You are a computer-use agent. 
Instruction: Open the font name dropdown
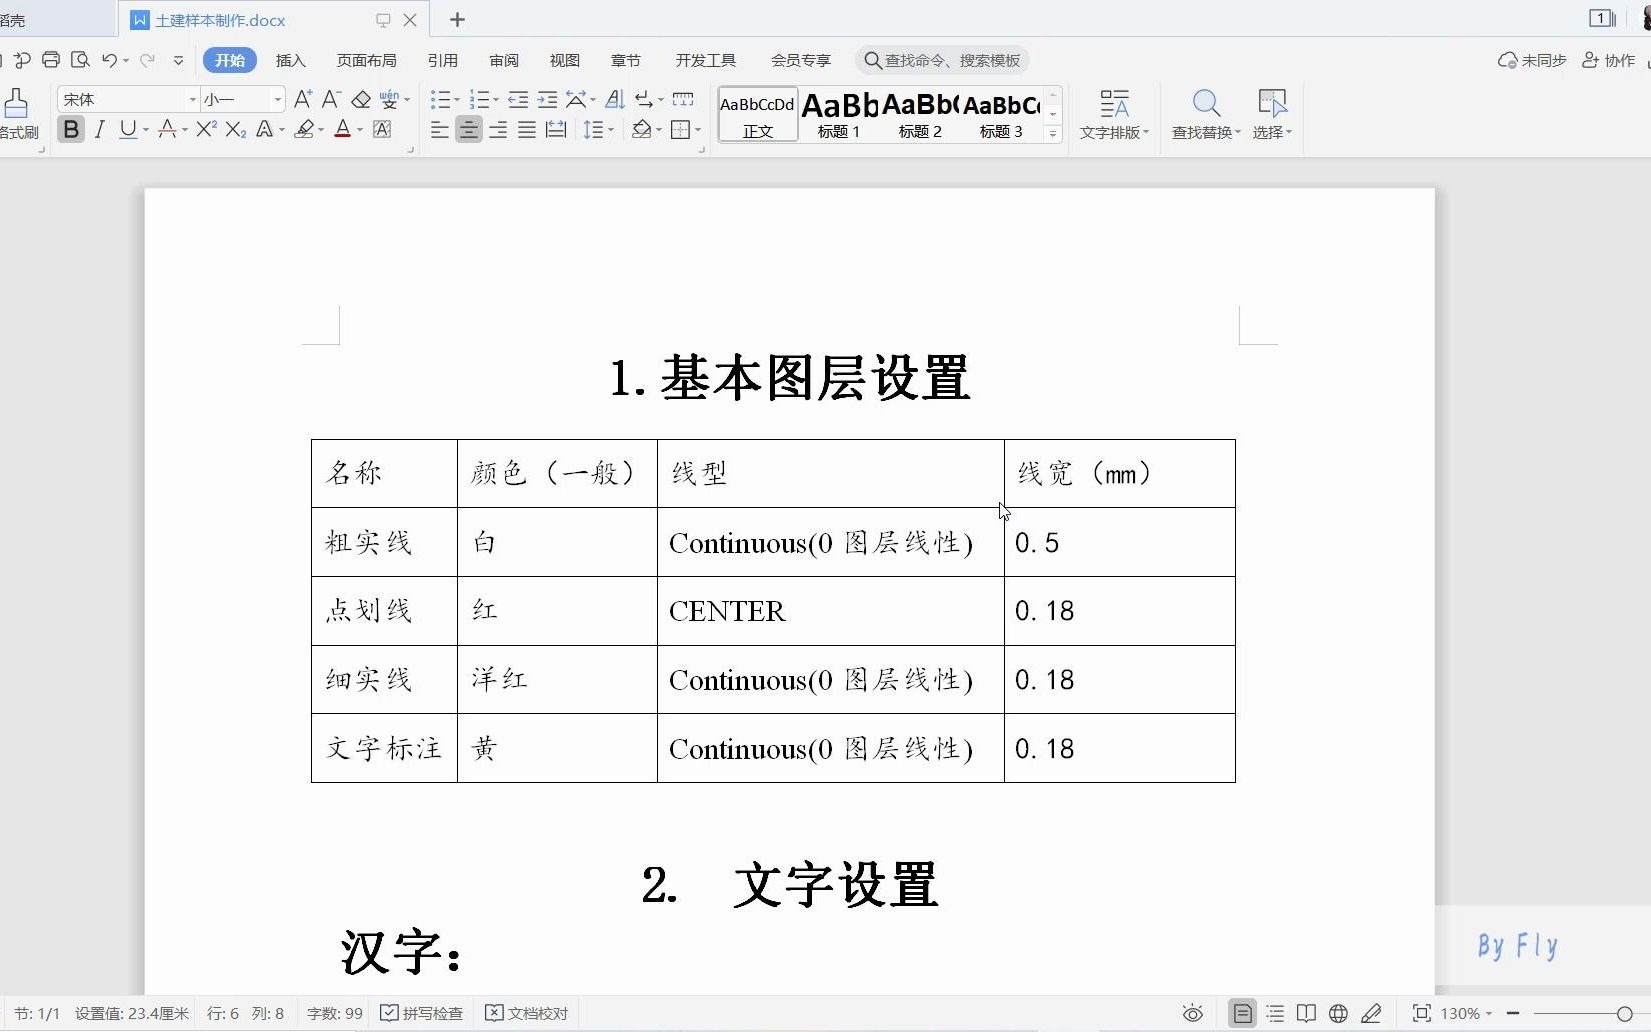[x=190, y=99]
